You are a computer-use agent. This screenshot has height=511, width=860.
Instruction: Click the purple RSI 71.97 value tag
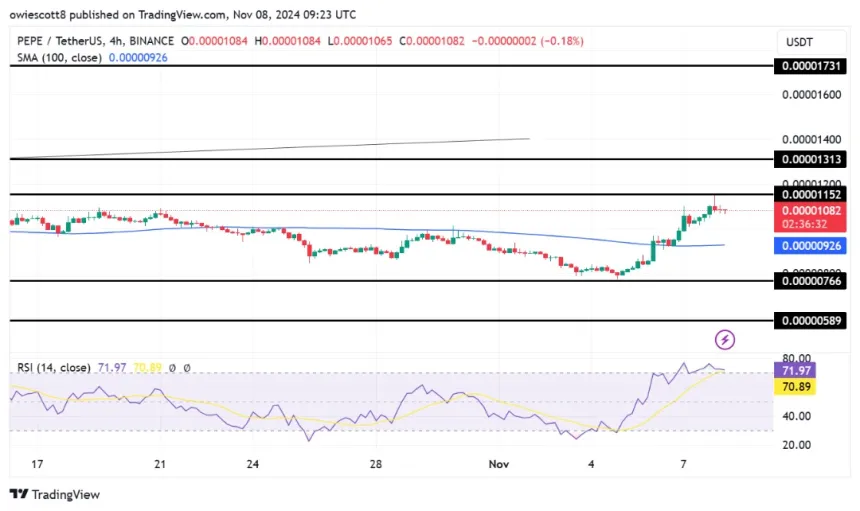[795, 371]
